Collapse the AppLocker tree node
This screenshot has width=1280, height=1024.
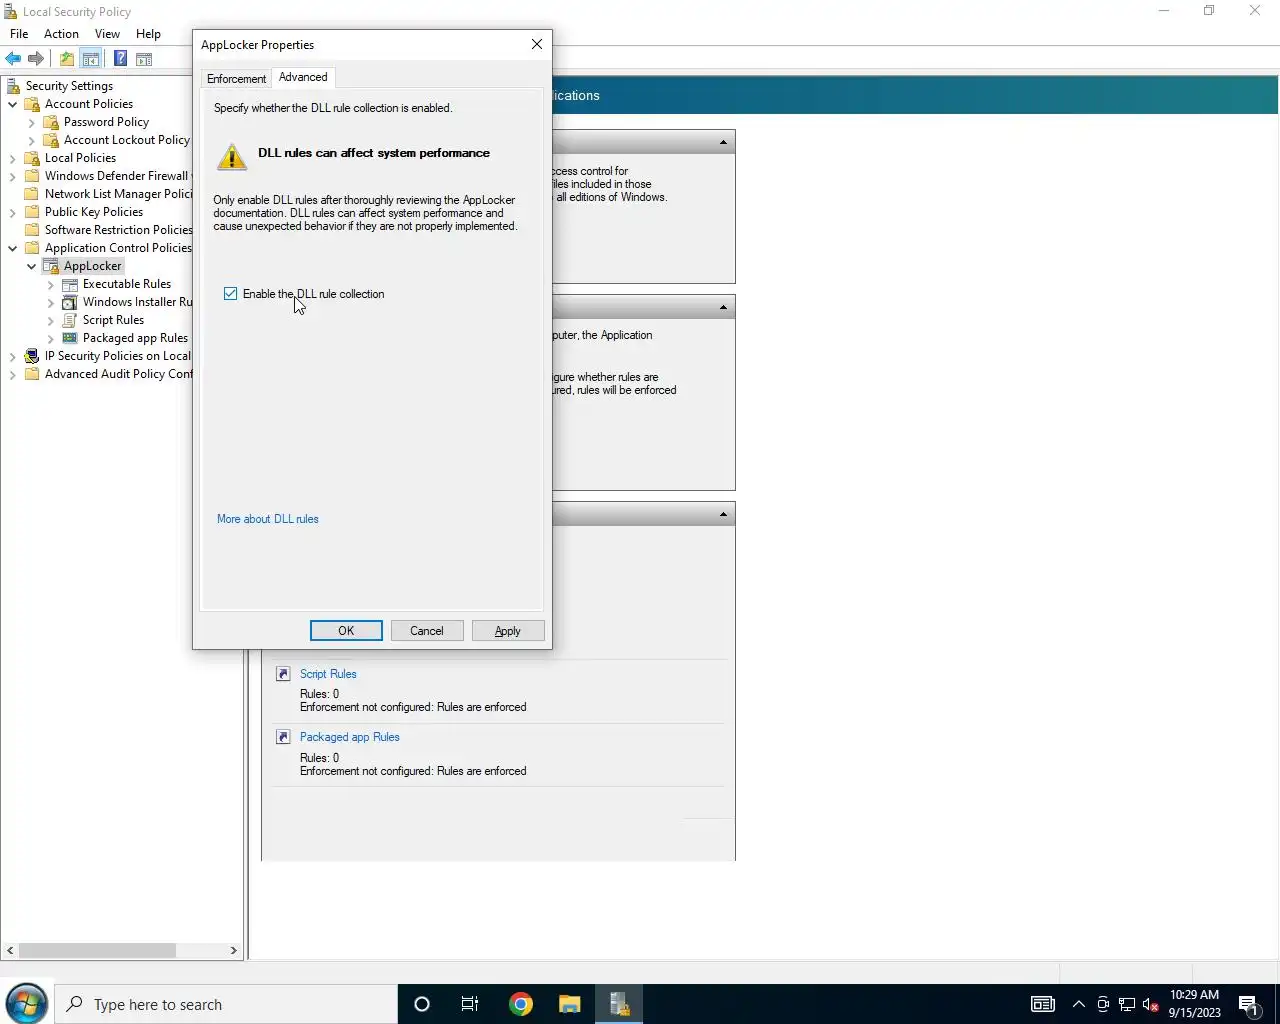click(32, 266)
